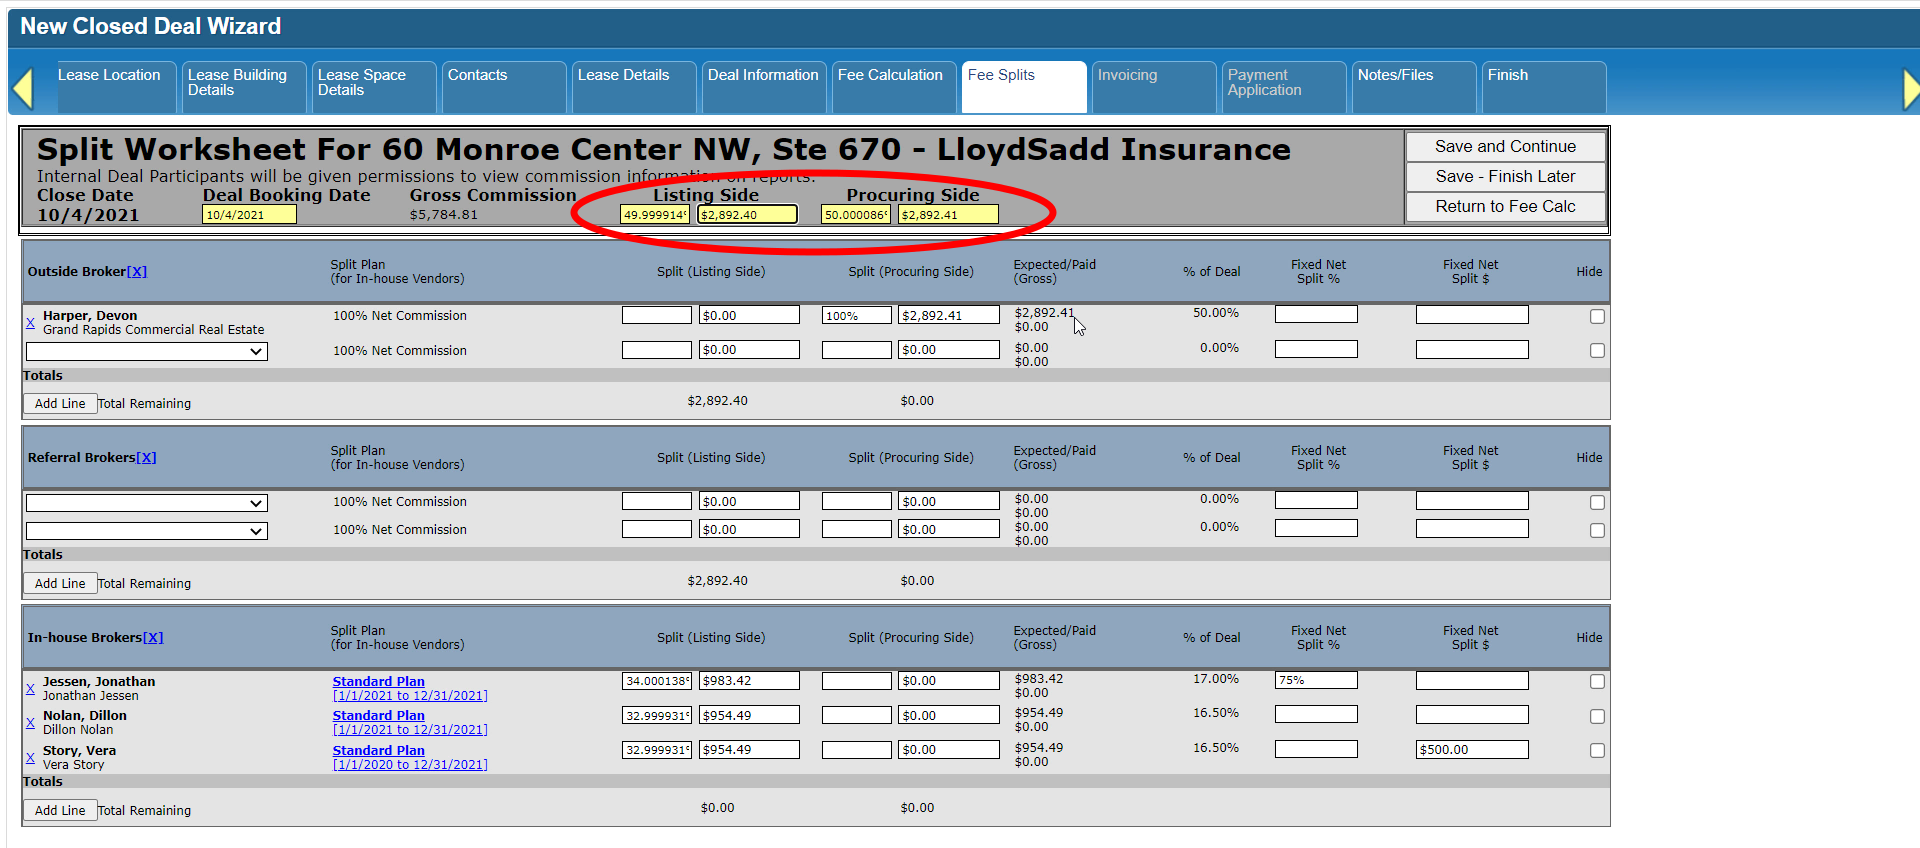Open empty Outside Broker name dropdown
The image size is (1920, 848).
pos(146,352)
